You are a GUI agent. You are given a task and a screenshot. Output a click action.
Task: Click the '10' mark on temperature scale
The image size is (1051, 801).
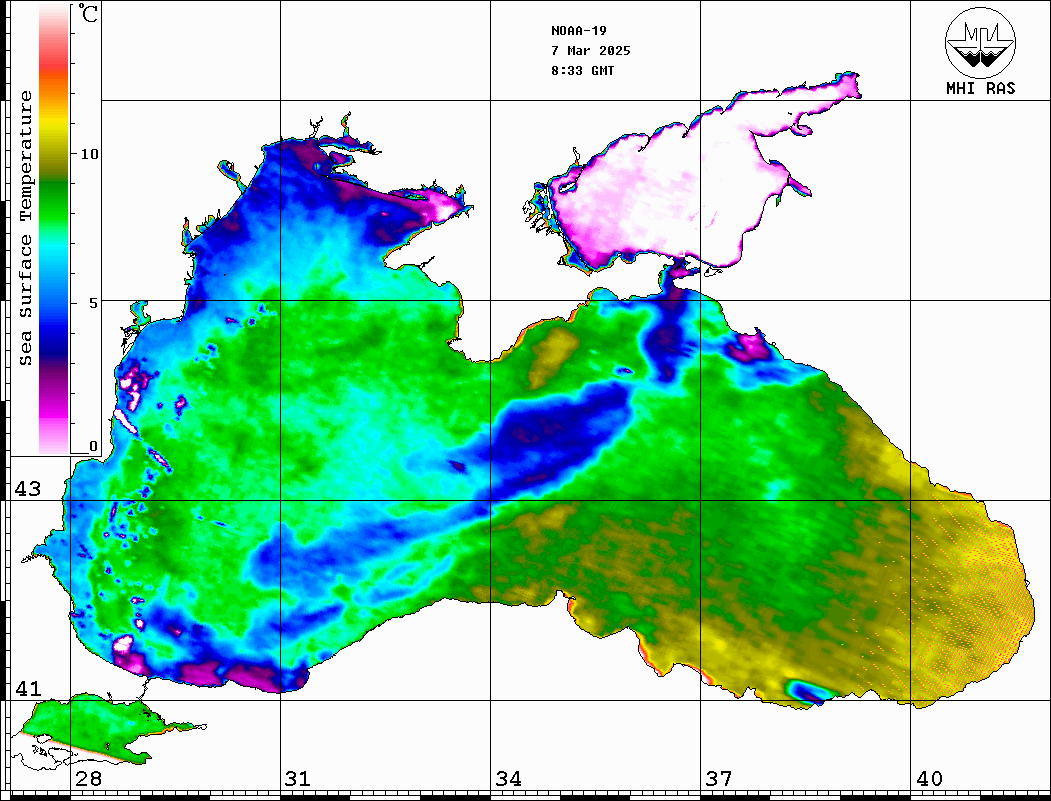tap(89, 154)
